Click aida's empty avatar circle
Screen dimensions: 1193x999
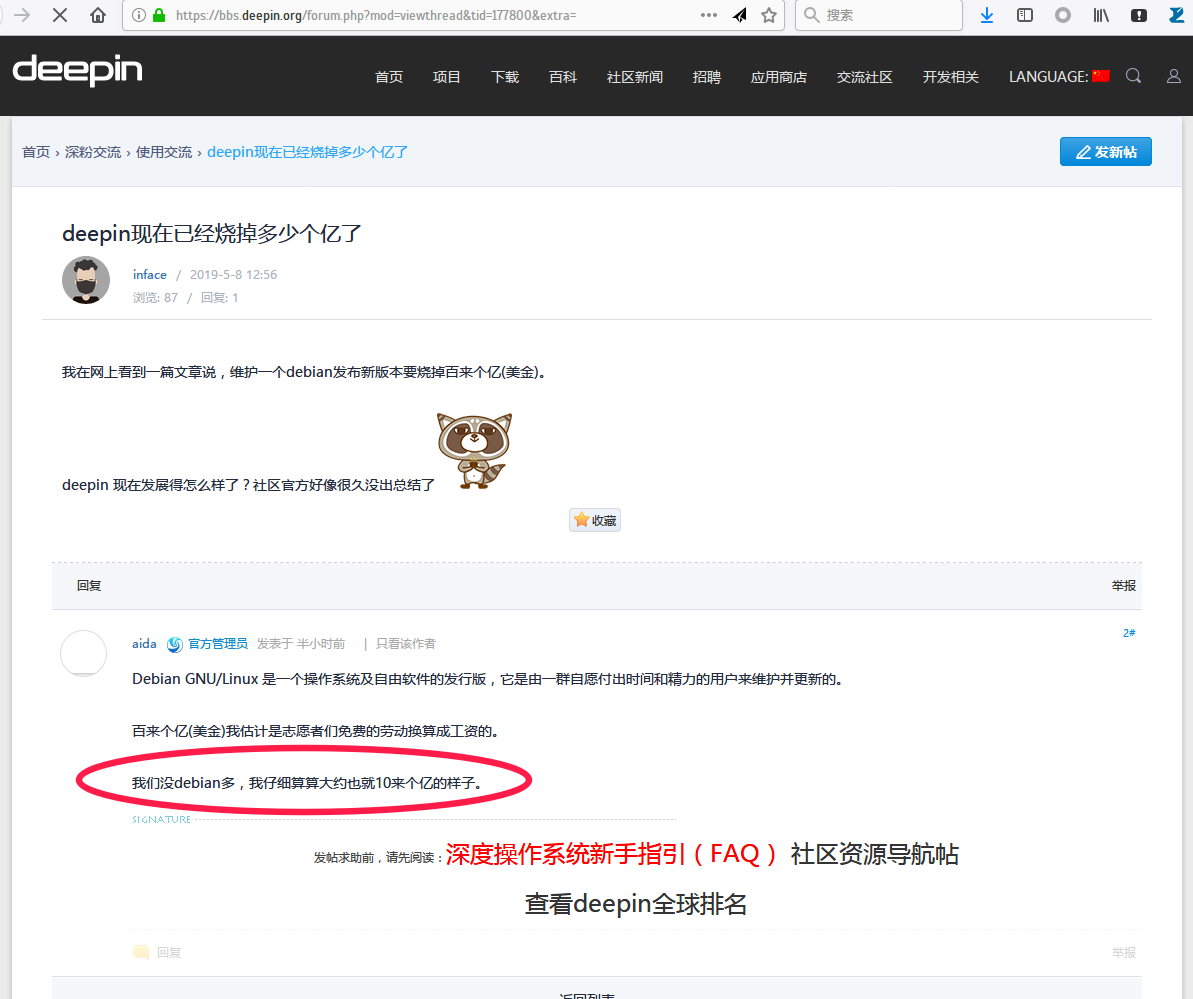tap(84, 654)
